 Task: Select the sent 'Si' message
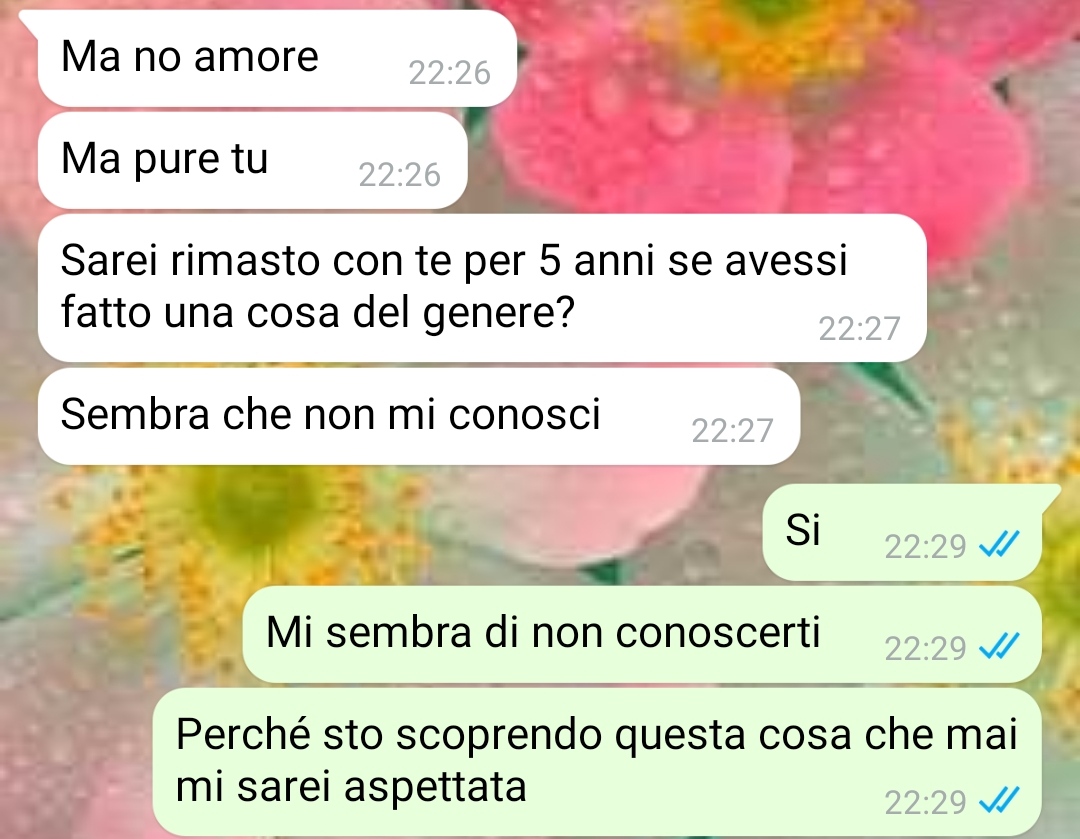coord(902,532)
